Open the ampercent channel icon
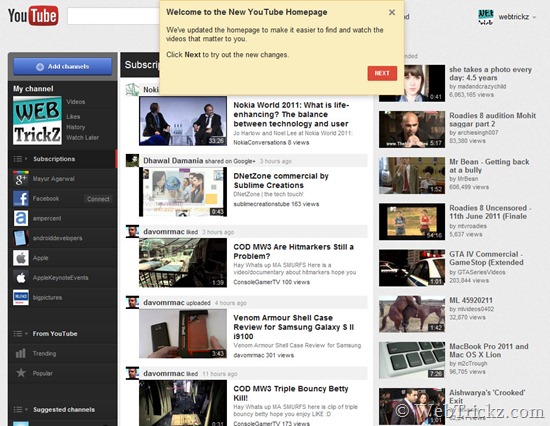Image resolution: width=550 pixels, height=426 pixels. click(x=21, y=218)
